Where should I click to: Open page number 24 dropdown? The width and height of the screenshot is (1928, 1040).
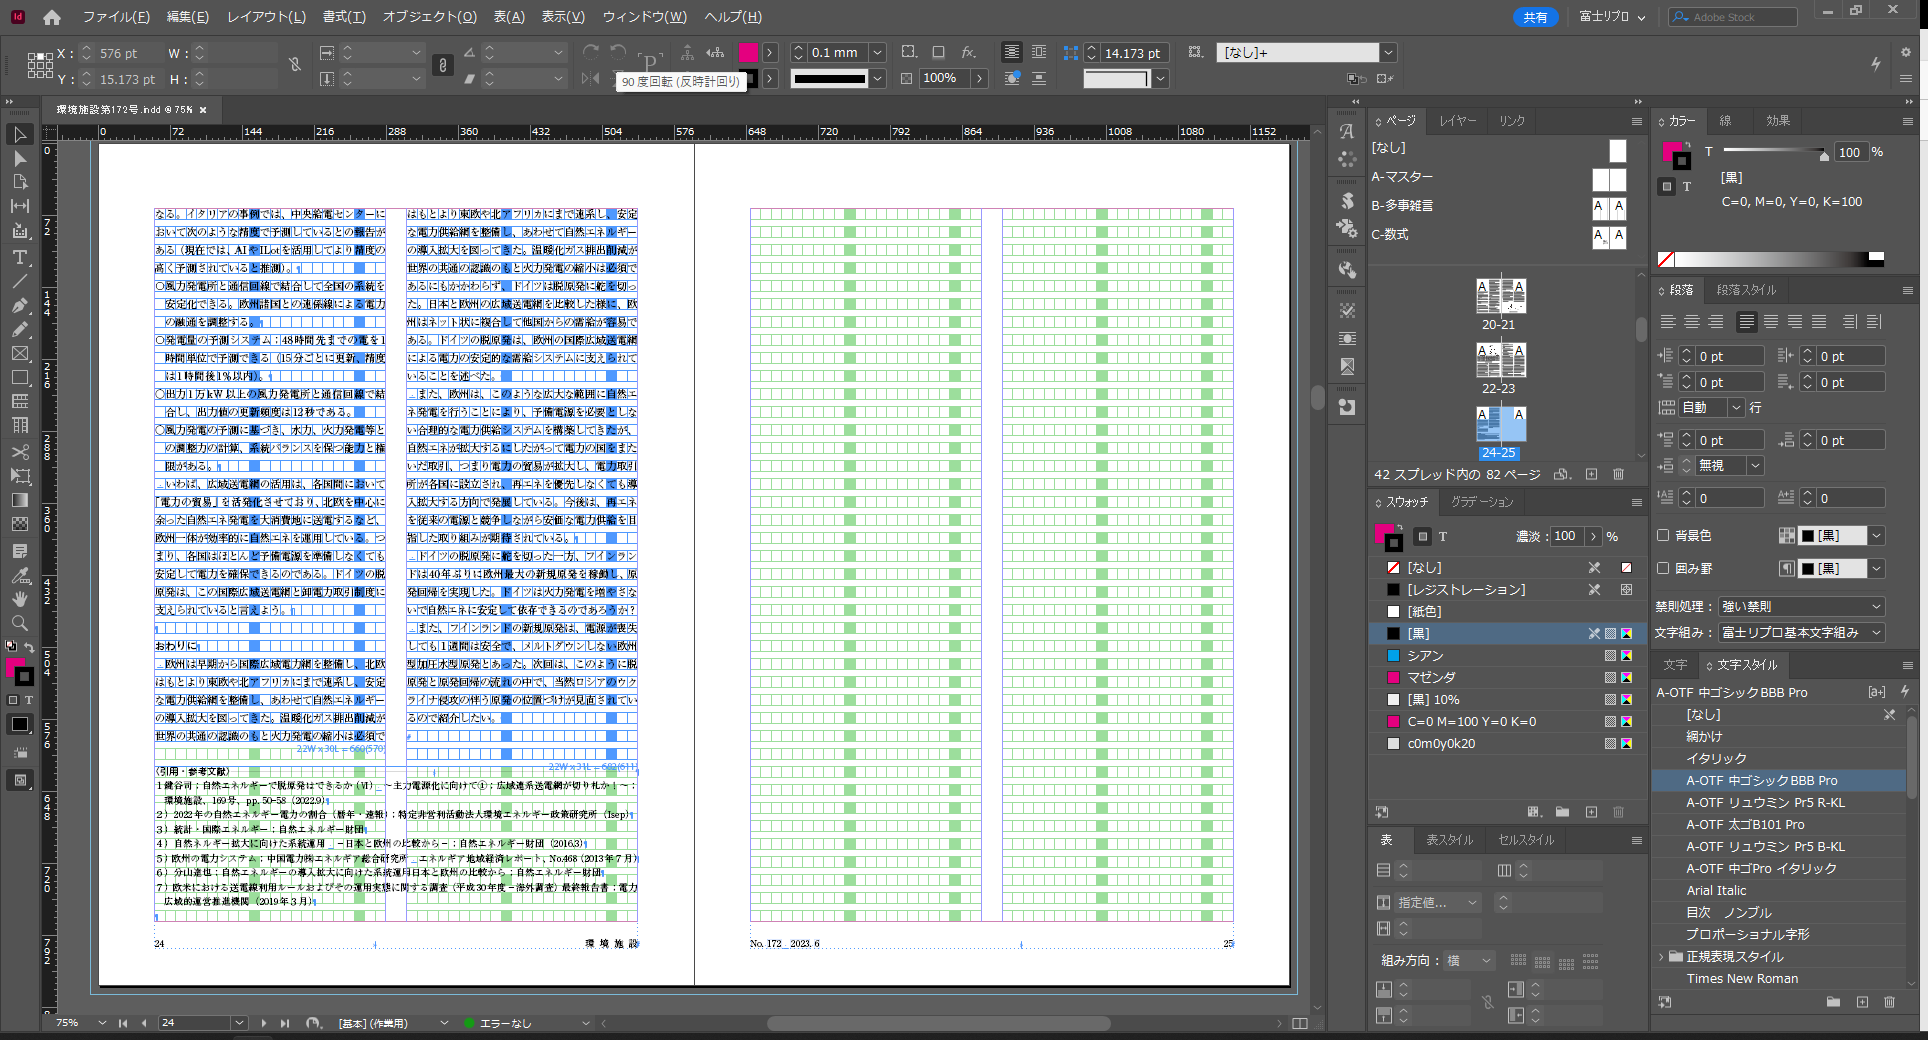coord(239,1023)
